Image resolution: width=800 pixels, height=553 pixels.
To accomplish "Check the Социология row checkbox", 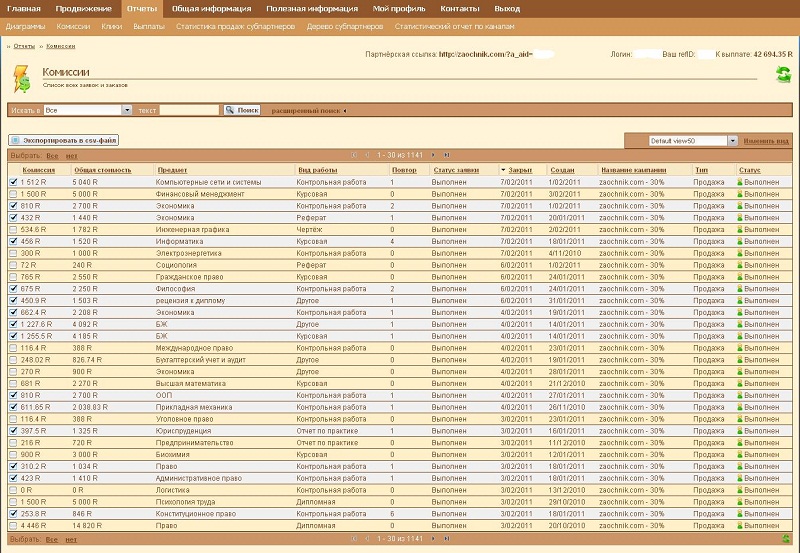I will (13, 265).
